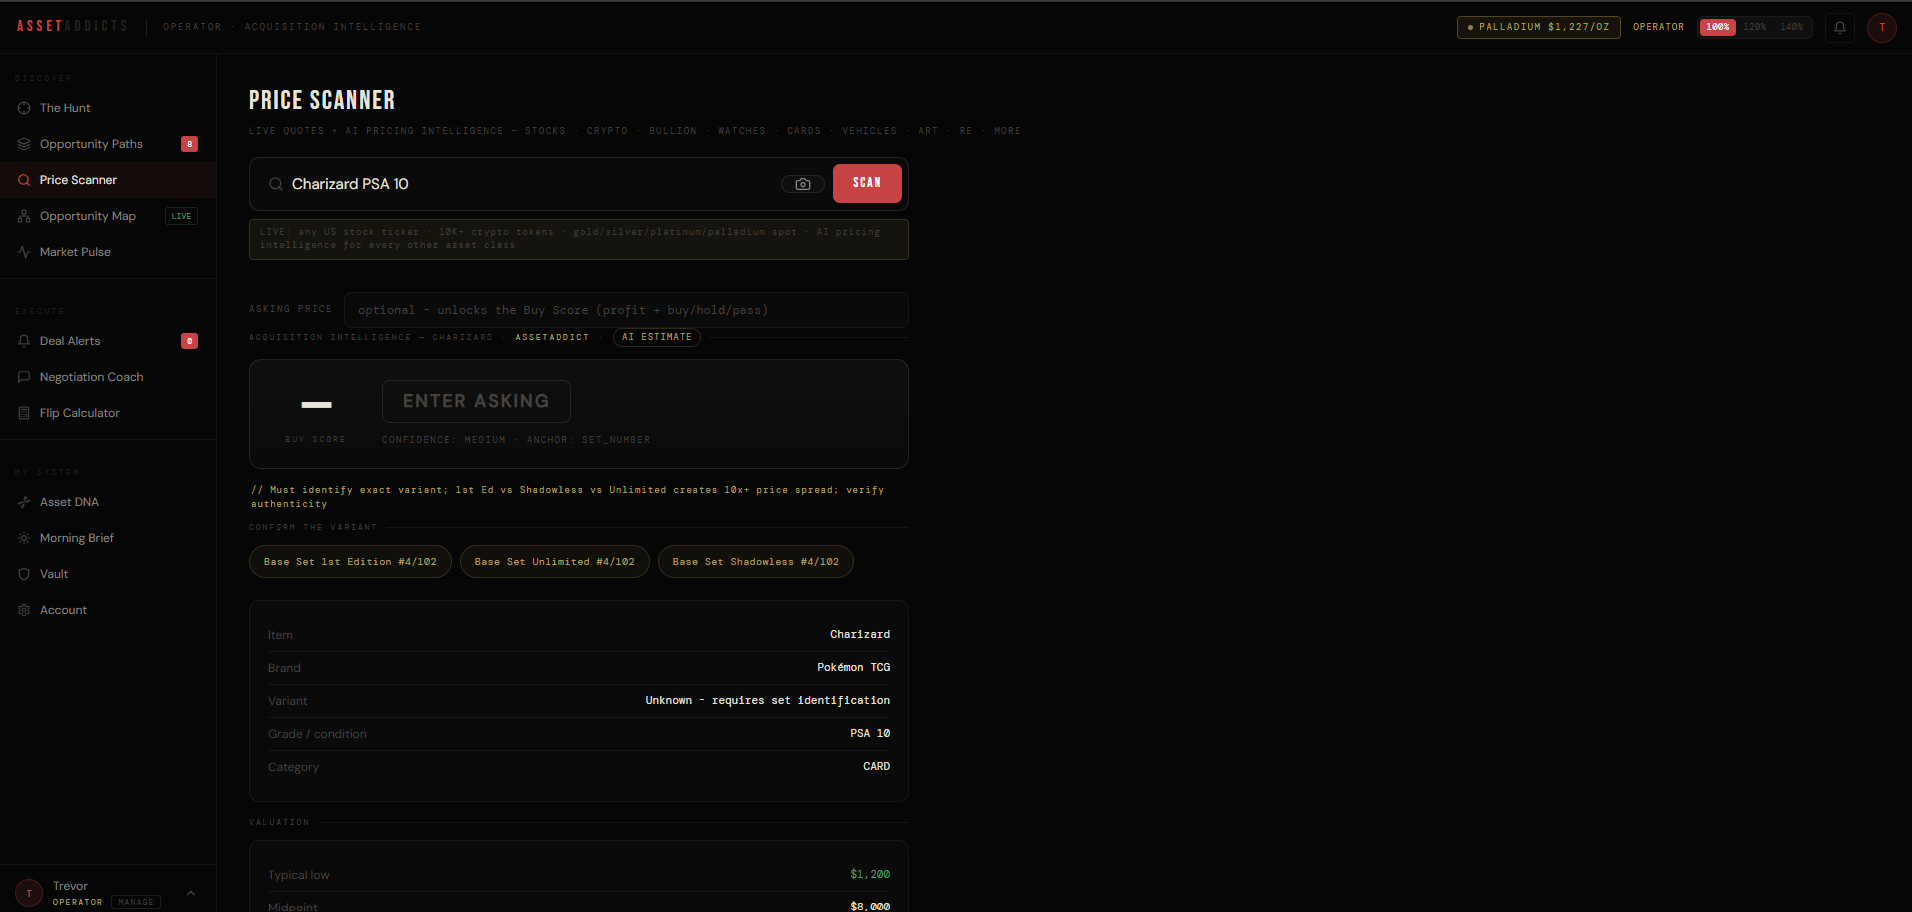This screenshot has height=912, width=1912.
Task: Open Asset DNA via its sparkle icon
Action: [24, 502]
